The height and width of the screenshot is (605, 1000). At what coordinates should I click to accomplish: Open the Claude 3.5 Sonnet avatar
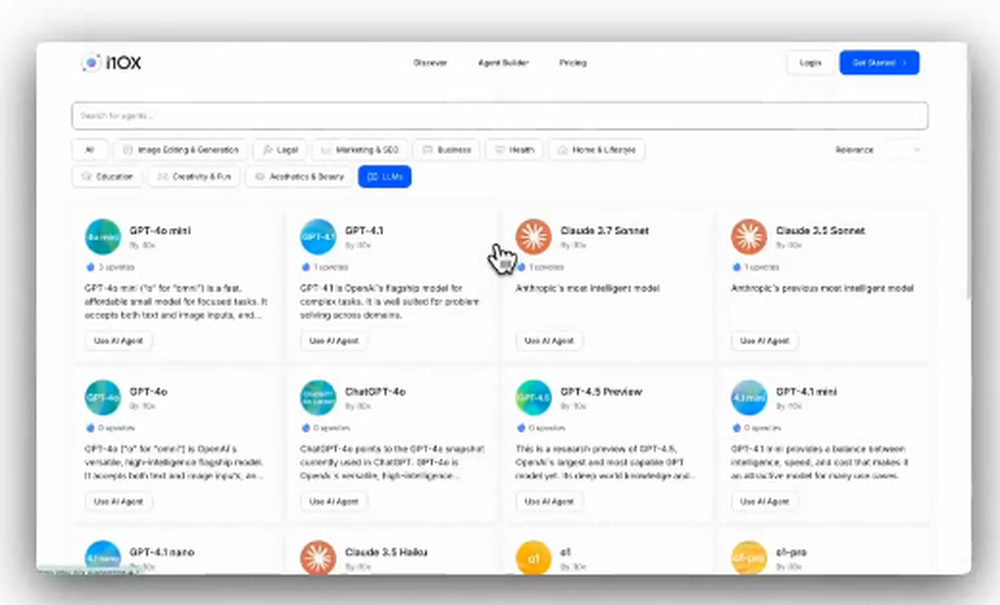749,237
